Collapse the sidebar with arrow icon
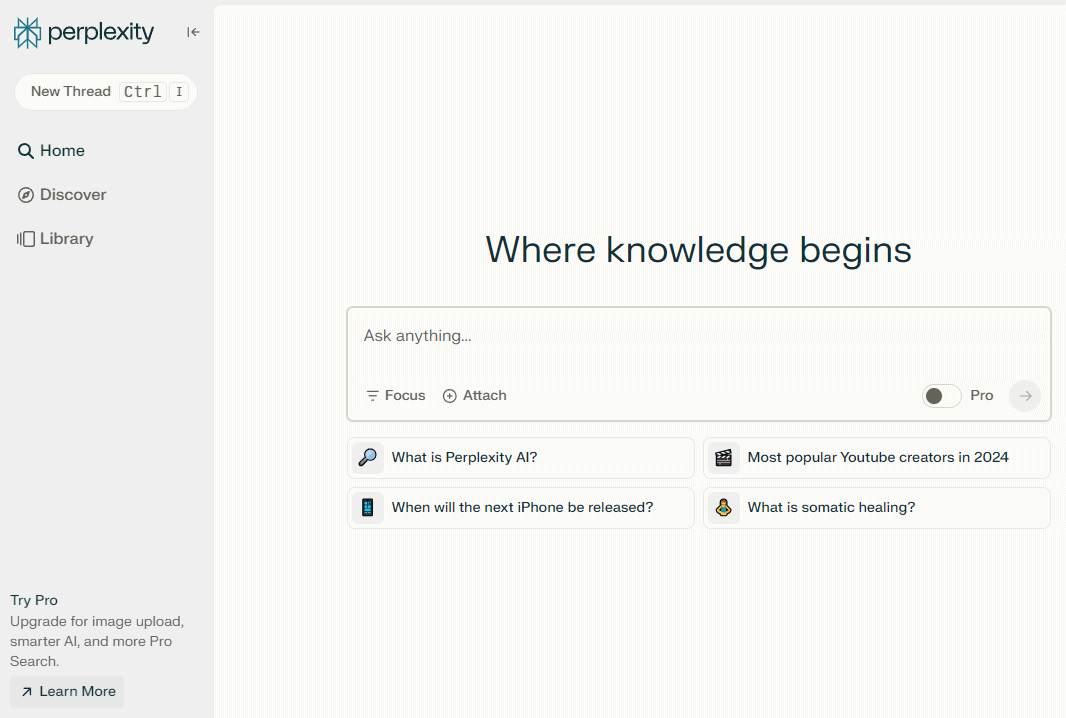Image resolution: width=1066 pixels, height=718 pixels. [x=193, y=32]
